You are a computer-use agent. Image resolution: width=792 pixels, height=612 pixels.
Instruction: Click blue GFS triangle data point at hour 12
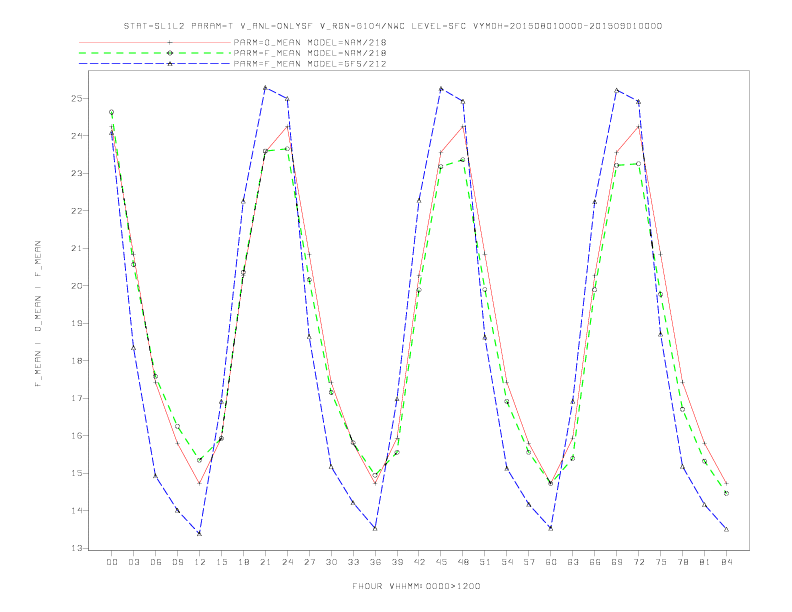(200, 533)
